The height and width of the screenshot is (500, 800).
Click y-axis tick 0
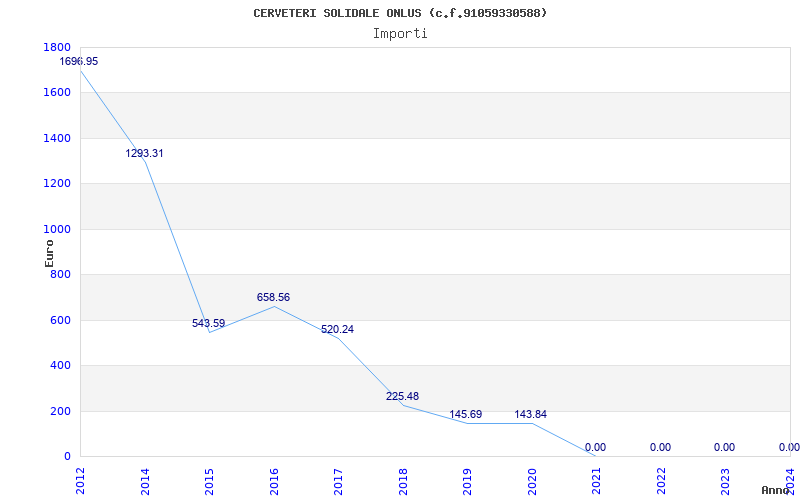[x=67, y=456]
